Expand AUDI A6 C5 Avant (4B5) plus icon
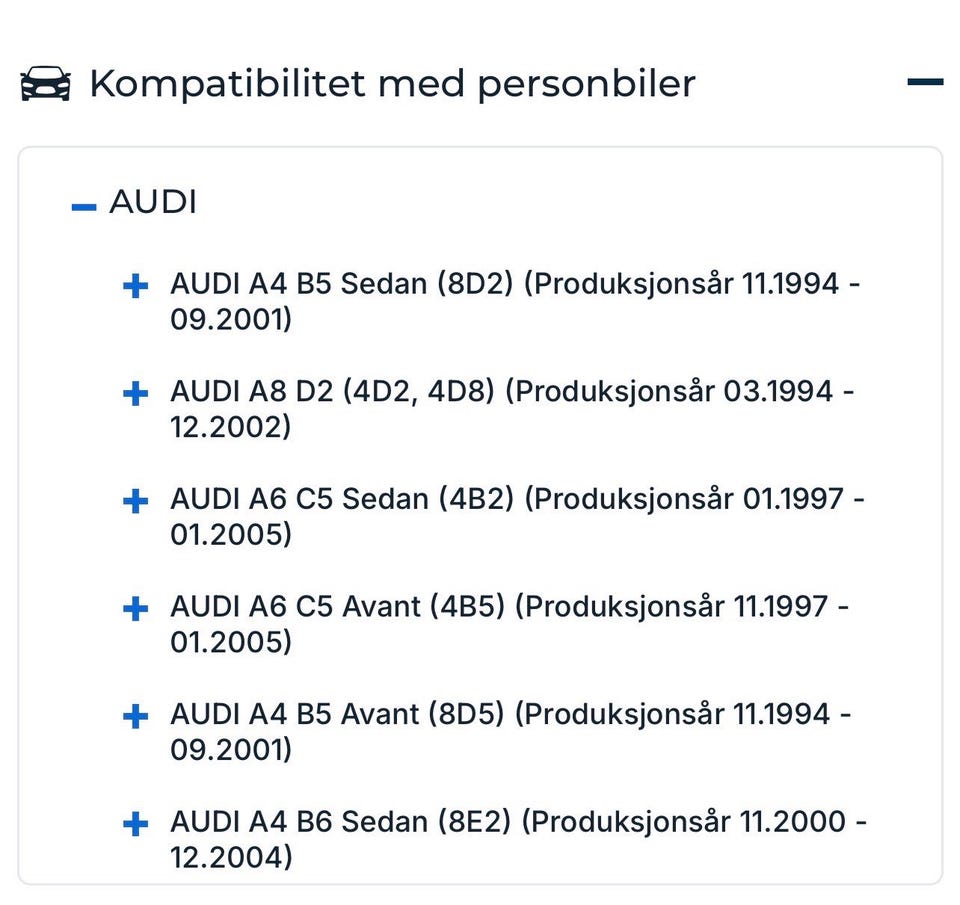The height and width of the screenshot is (905, 960). point(135,609)
